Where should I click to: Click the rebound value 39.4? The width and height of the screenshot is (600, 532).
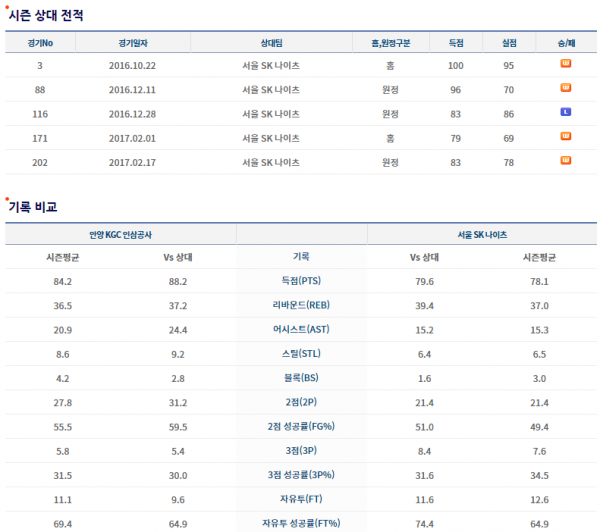tap(424, 306)
